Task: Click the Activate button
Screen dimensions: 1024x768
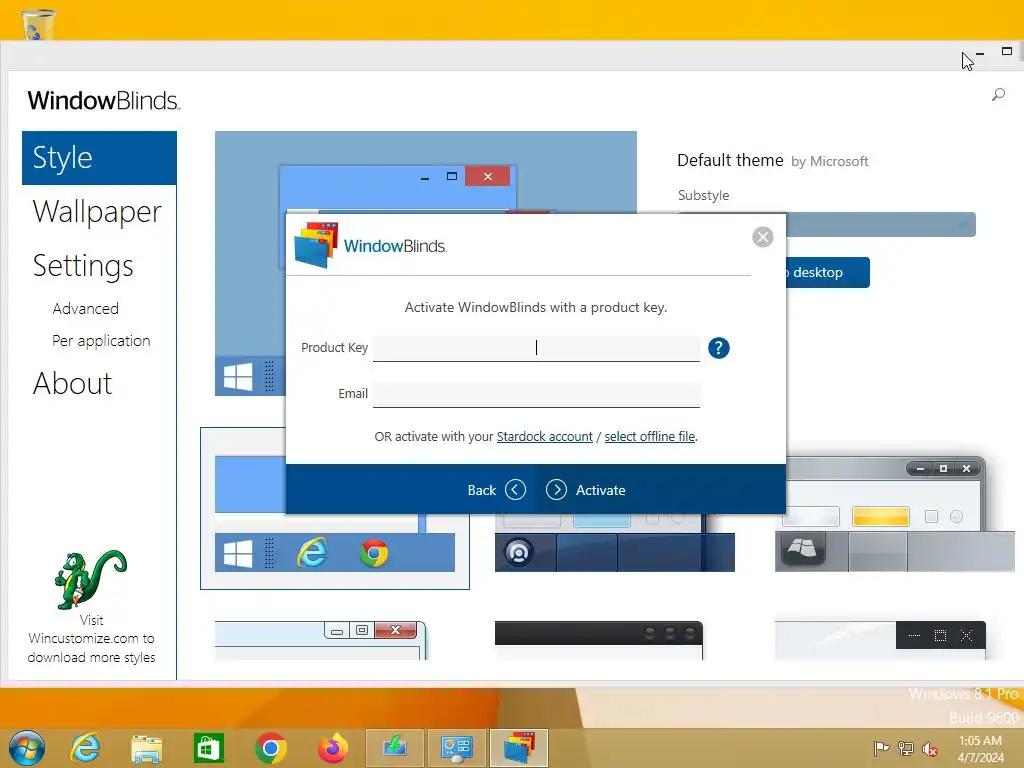Action: coord(586,490)
